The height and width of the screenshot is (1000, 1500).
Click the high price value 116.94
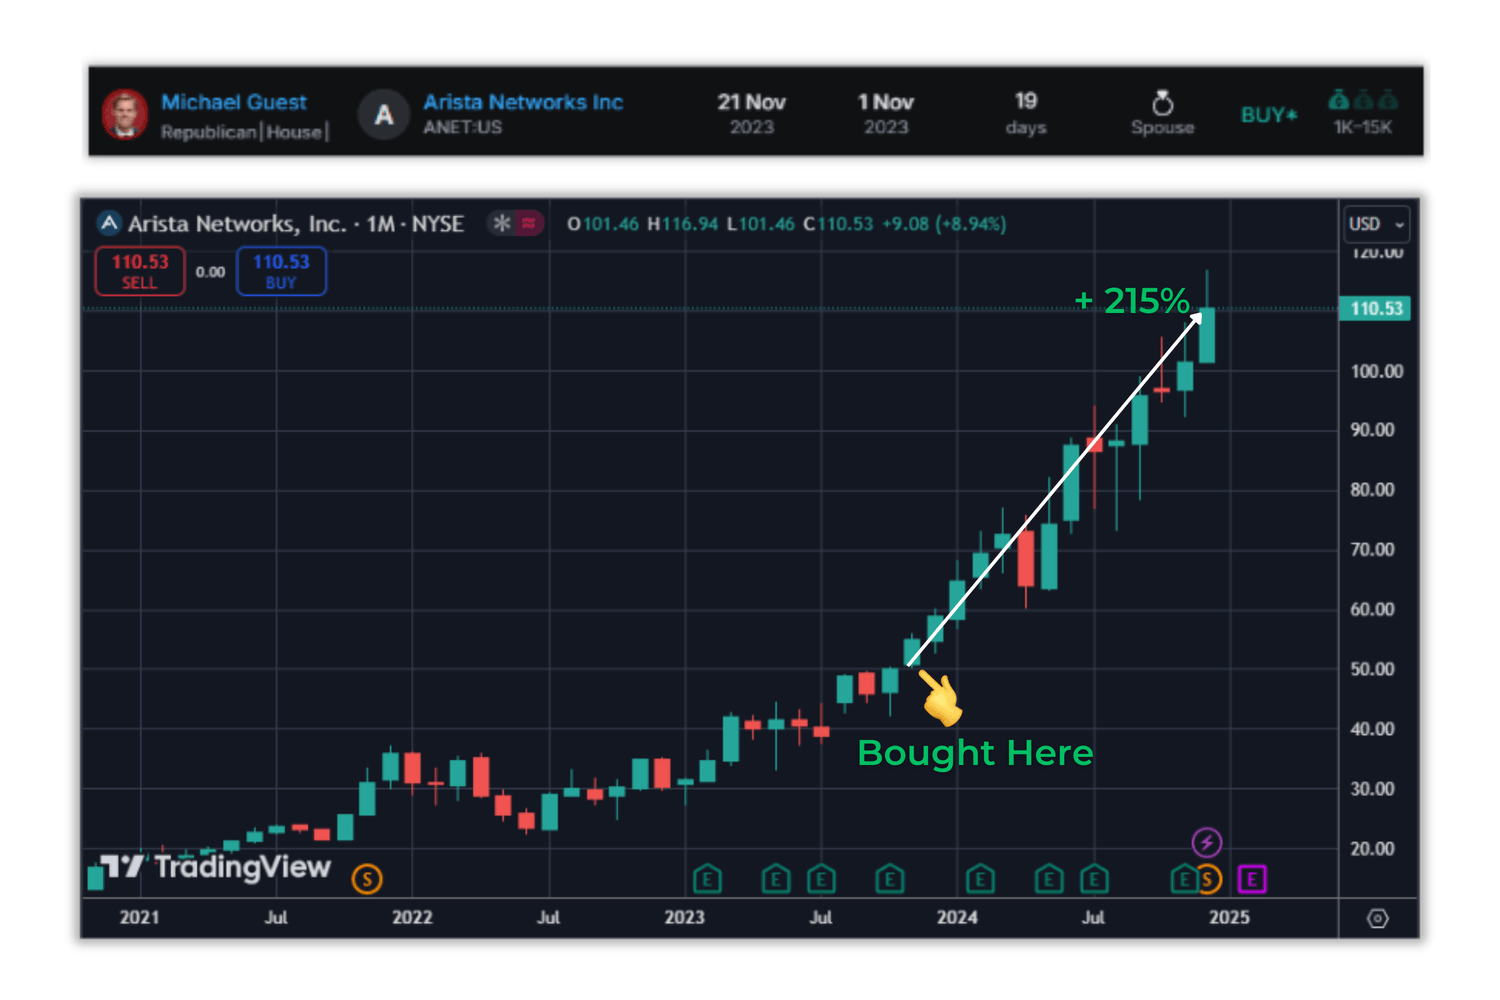(x=690, y=224)
